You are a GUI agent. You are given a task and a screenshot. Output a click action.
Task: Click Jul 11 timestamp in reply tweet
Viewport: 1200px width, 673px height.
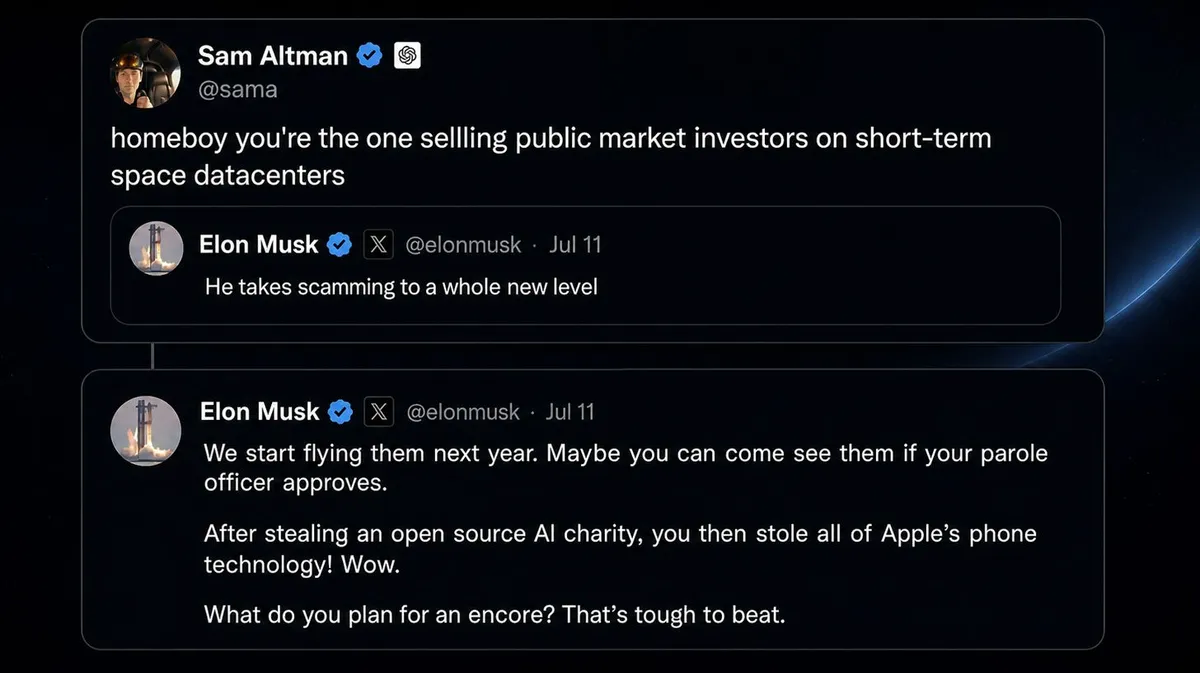tap(570, 412)
